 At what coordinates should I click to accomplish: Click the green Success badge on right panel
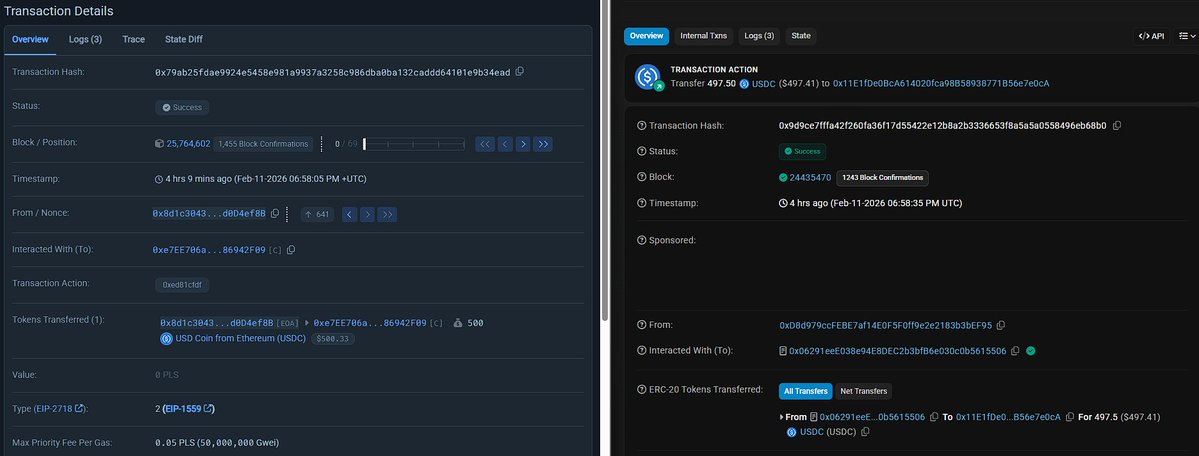[802, 151]
